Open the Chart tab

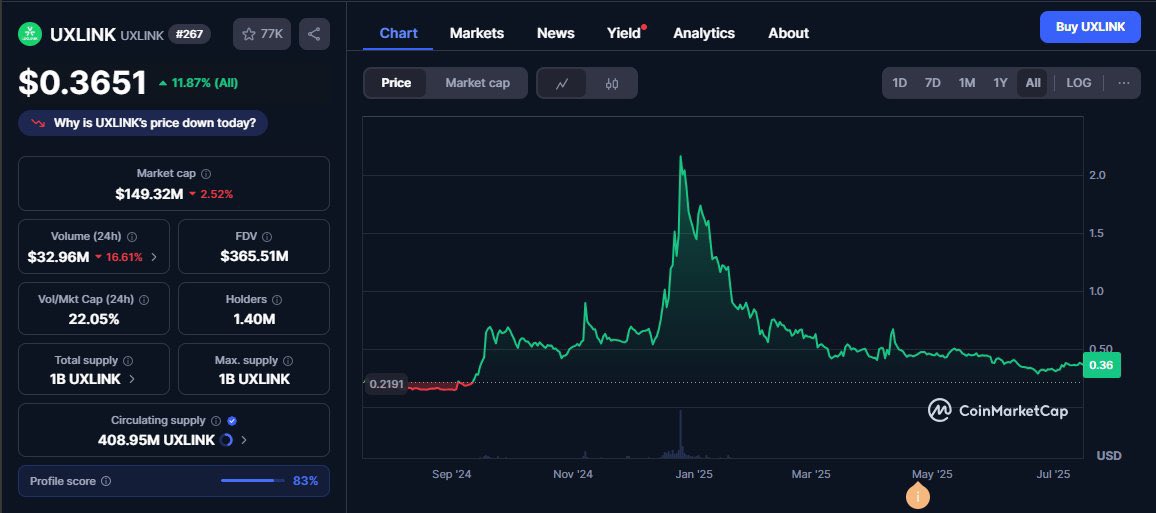pos(398,33)
